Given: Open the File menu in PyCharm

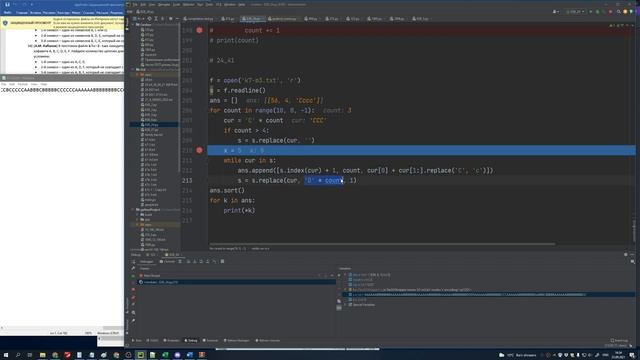Looking at the screenshot, I should coord(135,4).
